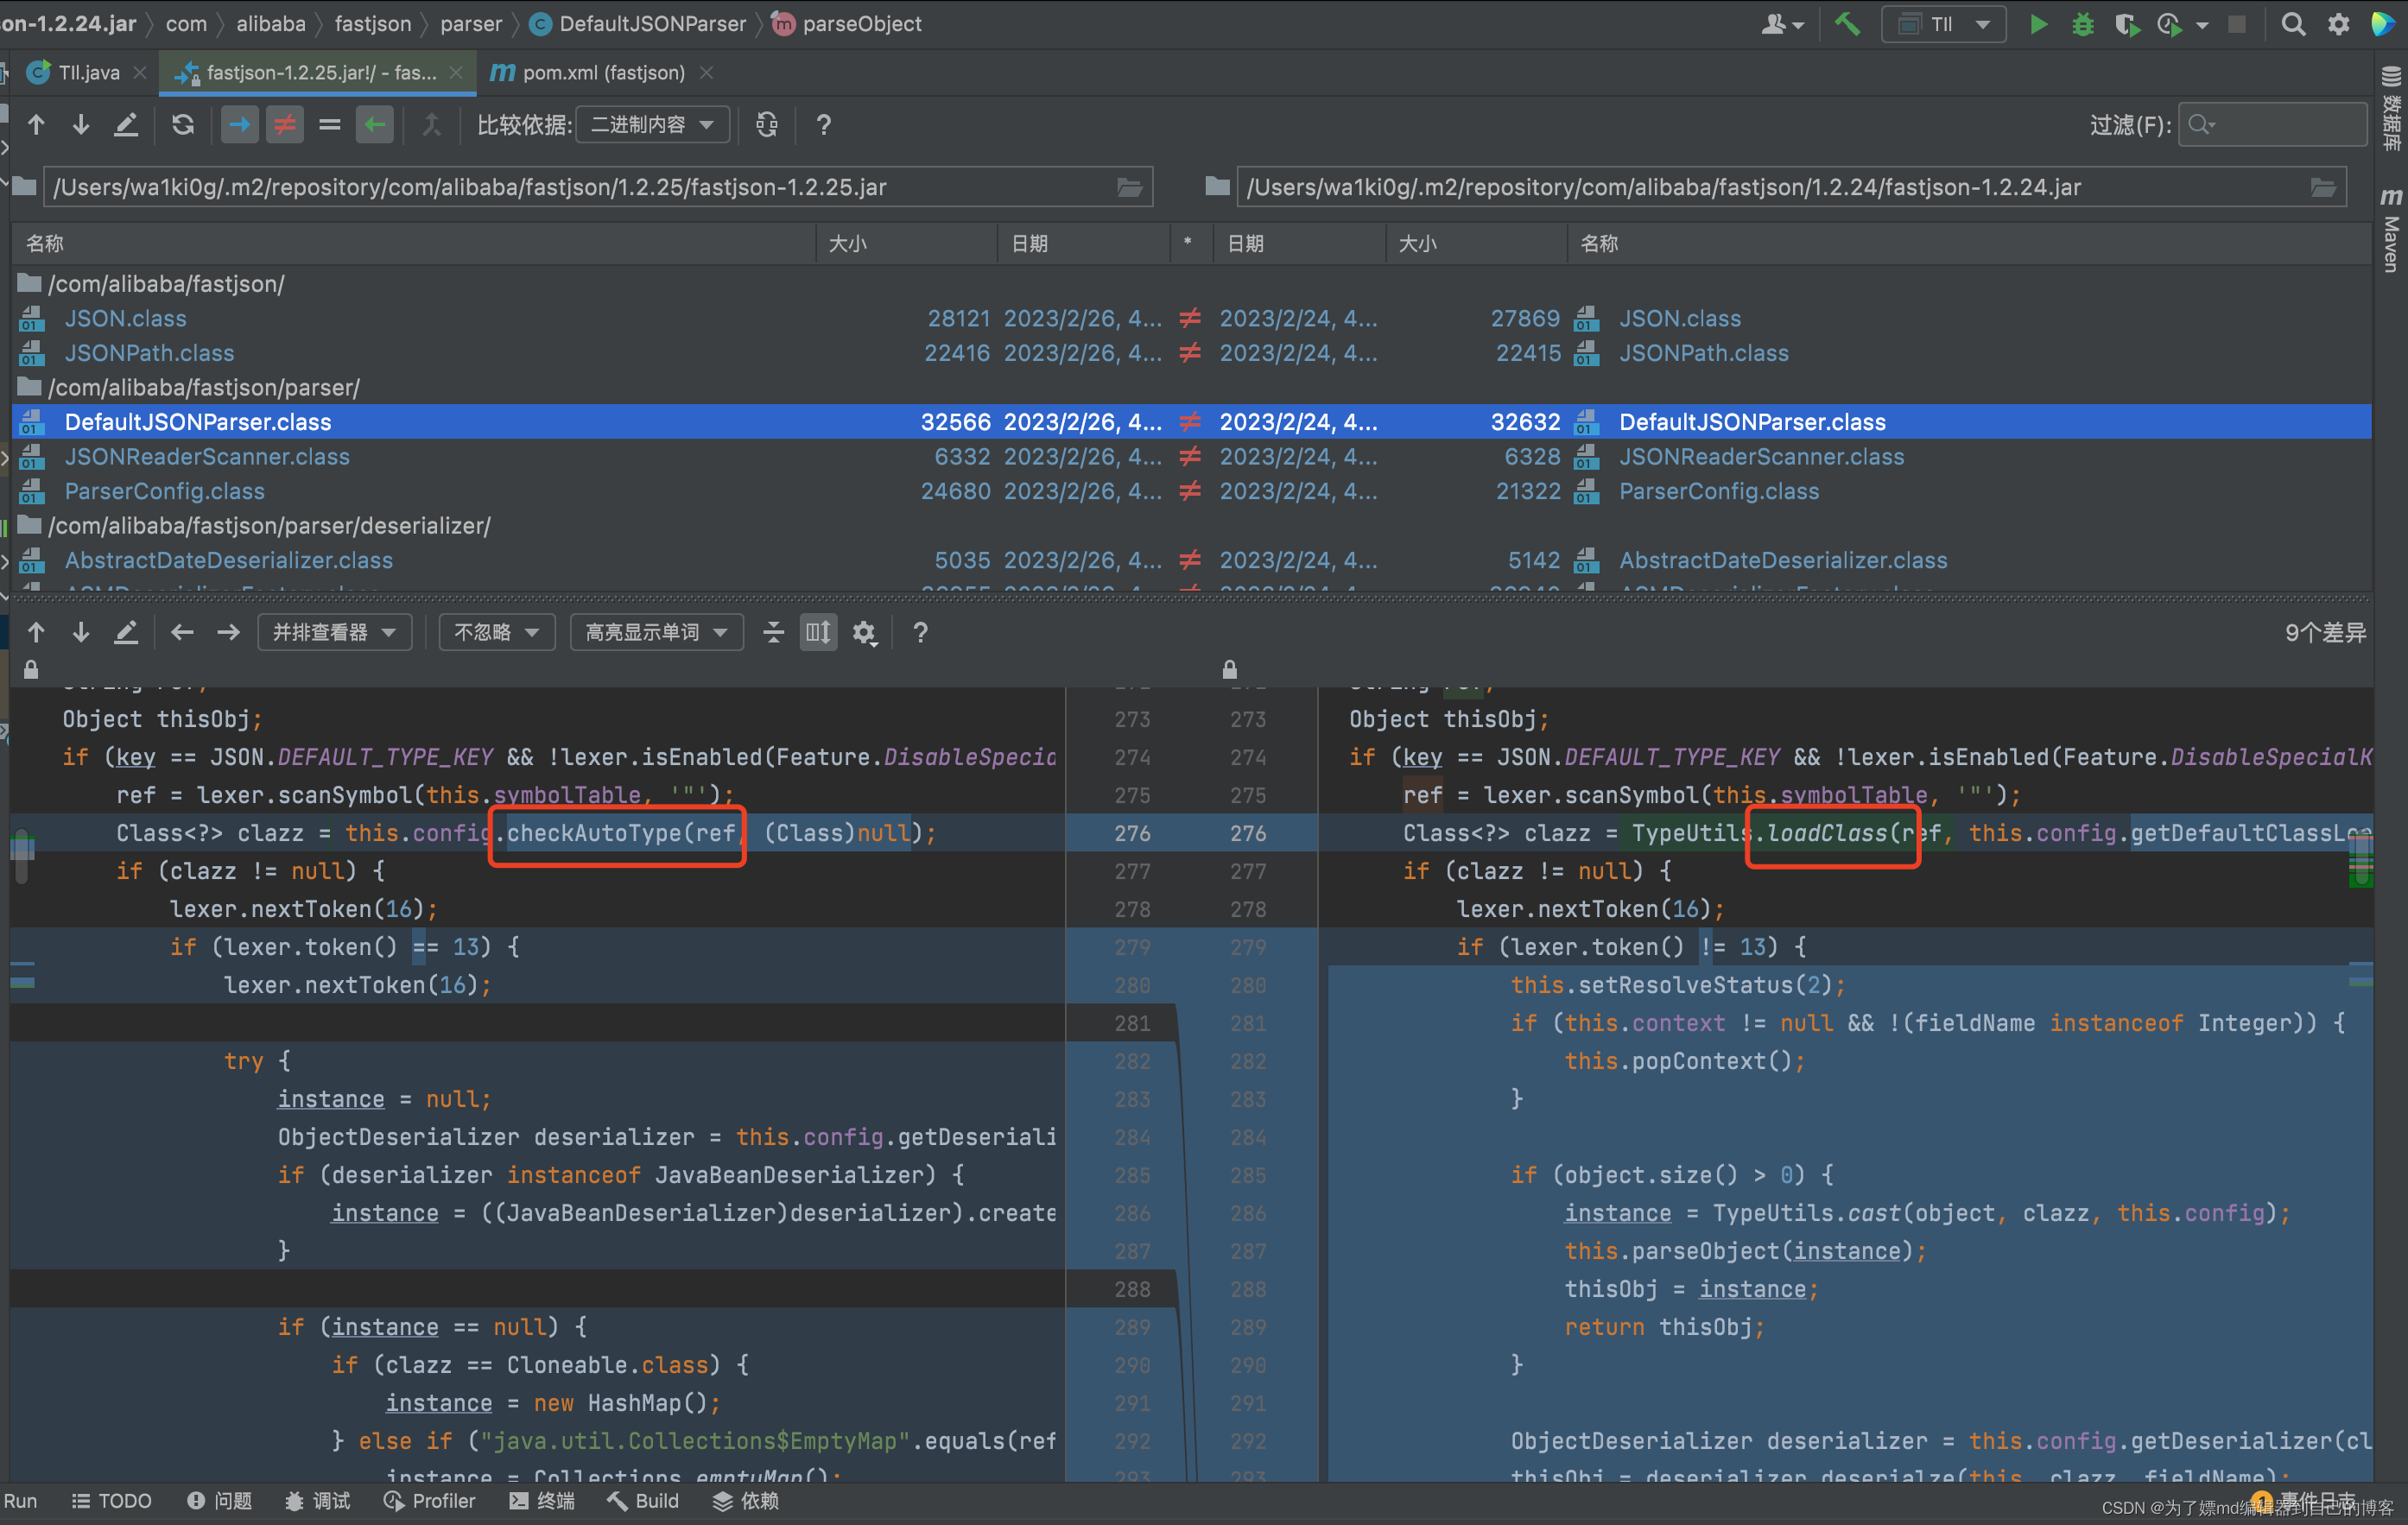Screen dimensions: 2408x1525
Task: Open the TODO tool window
Action: tap(112, 1501)
